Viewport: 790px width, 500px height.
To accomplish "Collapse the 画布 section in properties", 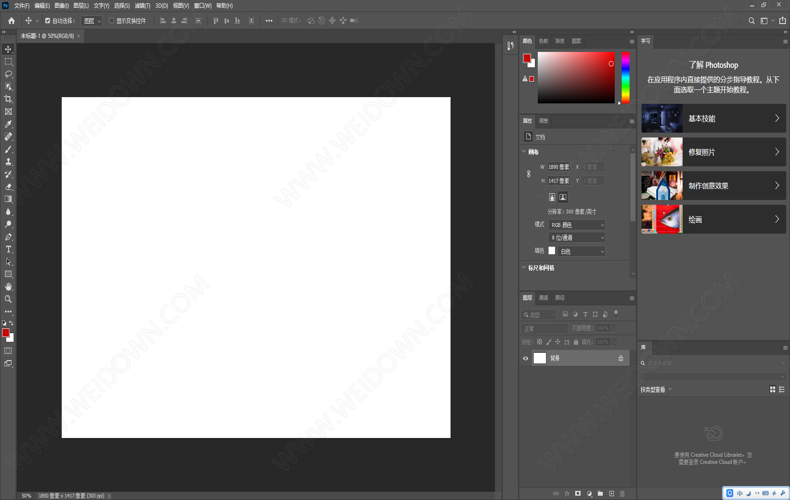I will pyautogui.click(x=524, y=152).
